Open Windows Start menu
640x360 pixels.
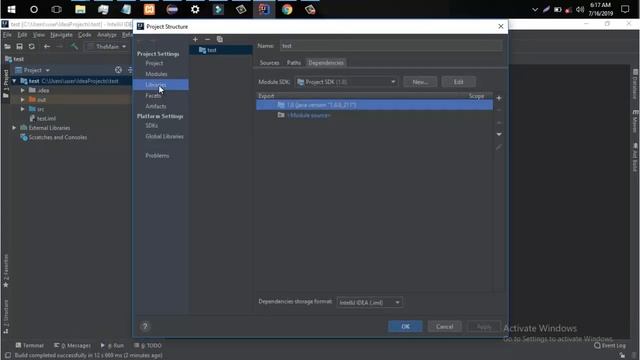pyautogui.click(x=11, y=9)
